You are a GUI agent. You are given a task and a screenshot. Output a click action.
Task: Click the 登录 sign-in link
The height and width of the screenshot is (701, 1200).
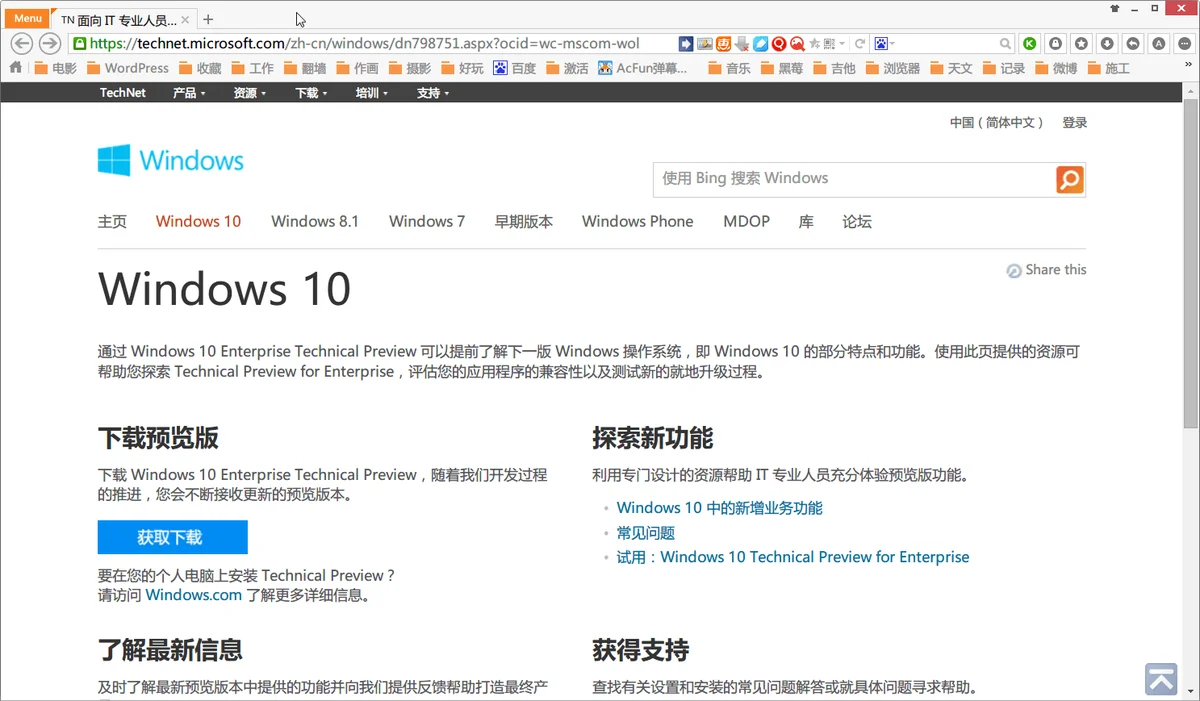(1075, 123)
